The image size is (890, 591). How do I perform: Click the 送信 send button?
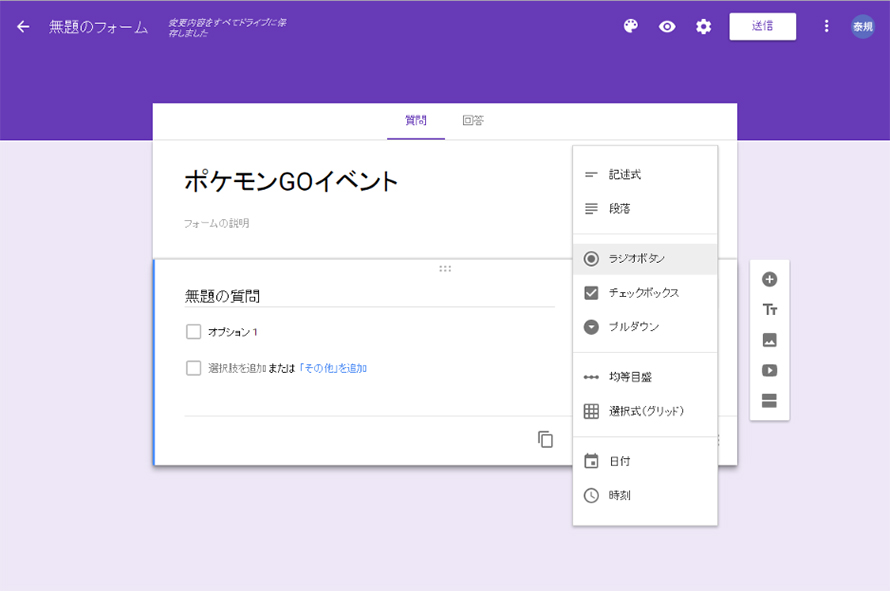(x=762, y=26)
